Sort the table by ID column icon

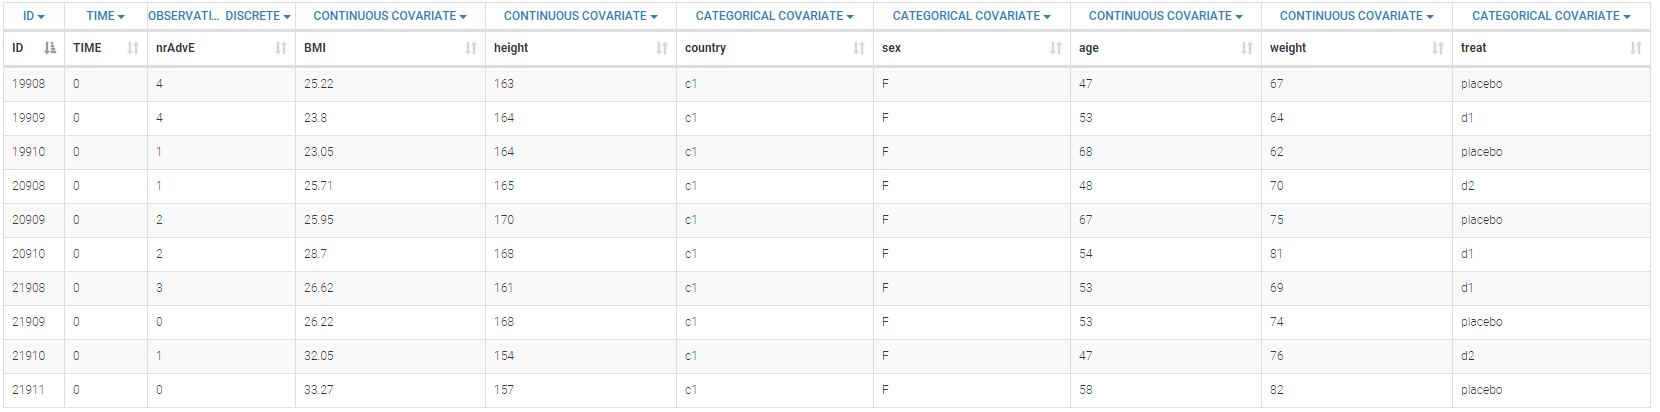coord(50,48)
